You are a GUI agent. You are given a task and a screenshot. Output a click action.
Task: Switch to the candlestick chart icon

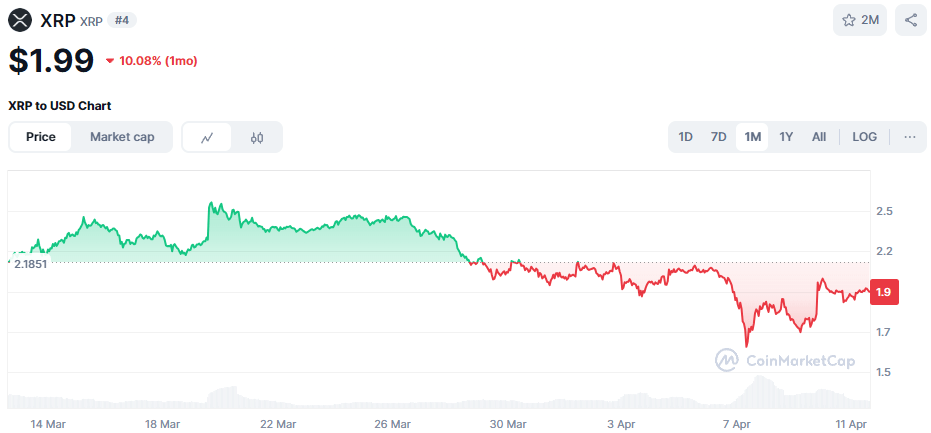[257, 137]
